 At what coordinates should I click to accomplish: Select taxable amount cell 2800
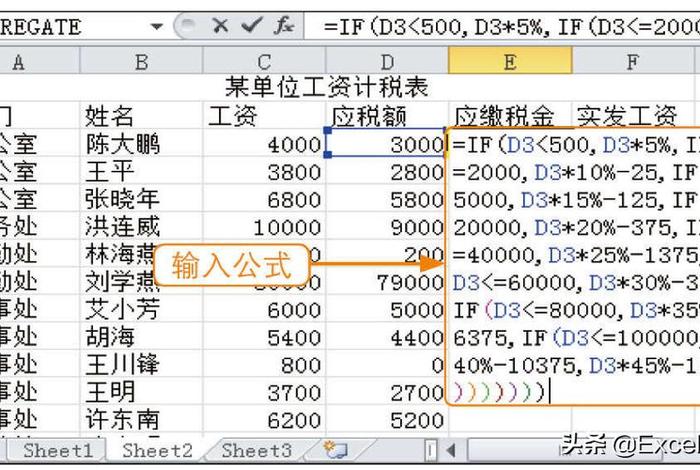[386, 172]
